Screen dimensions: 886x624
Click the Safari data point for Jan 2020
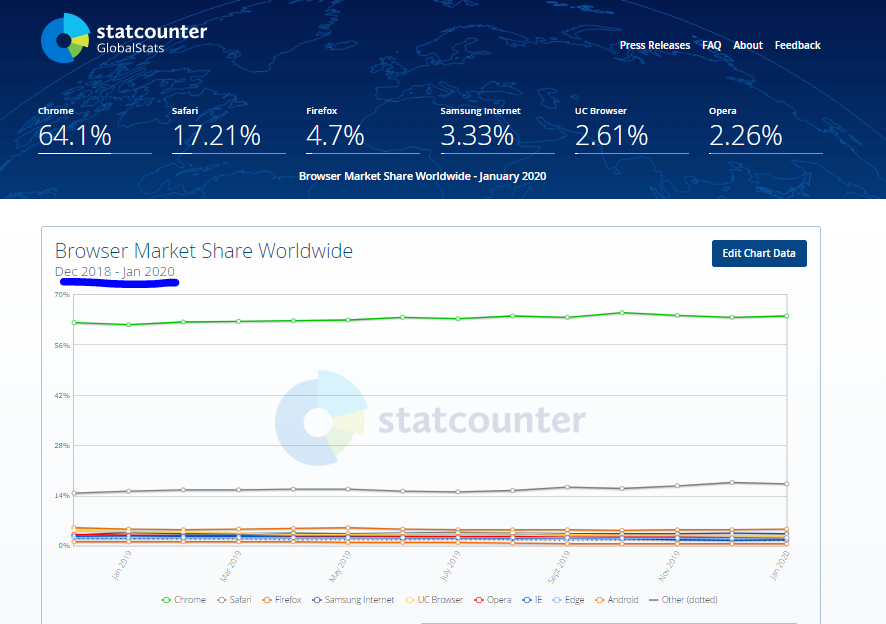tap(787, 484)
